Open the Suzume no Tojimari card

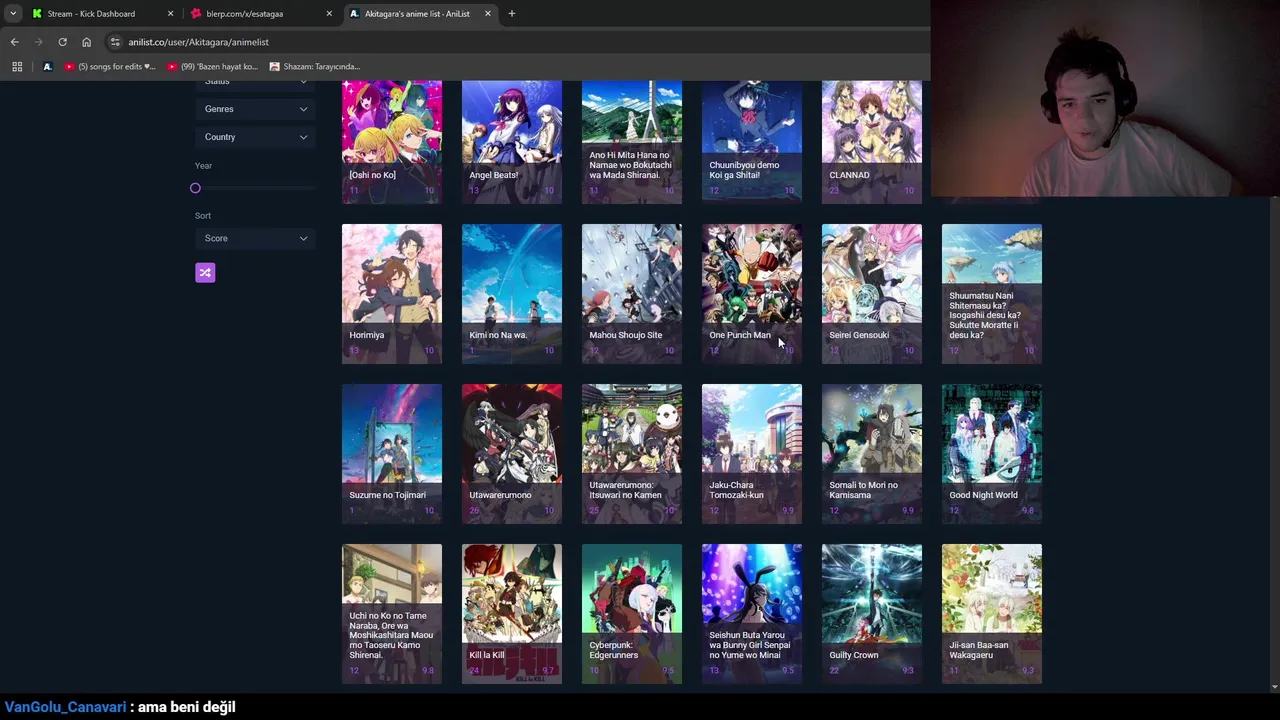point(392,454)
